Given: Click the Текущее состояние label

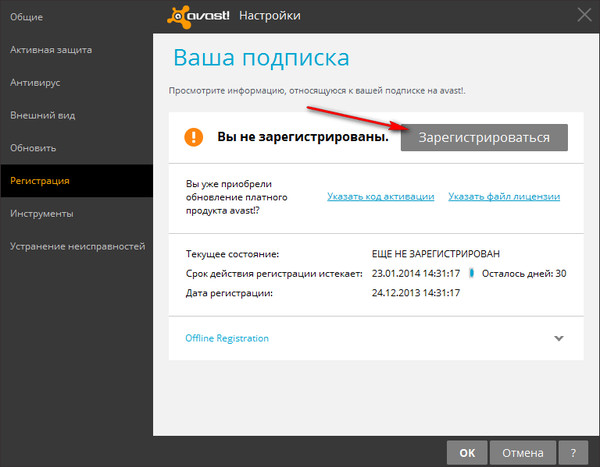Looking at the screenshot, I should pos(232,254).
